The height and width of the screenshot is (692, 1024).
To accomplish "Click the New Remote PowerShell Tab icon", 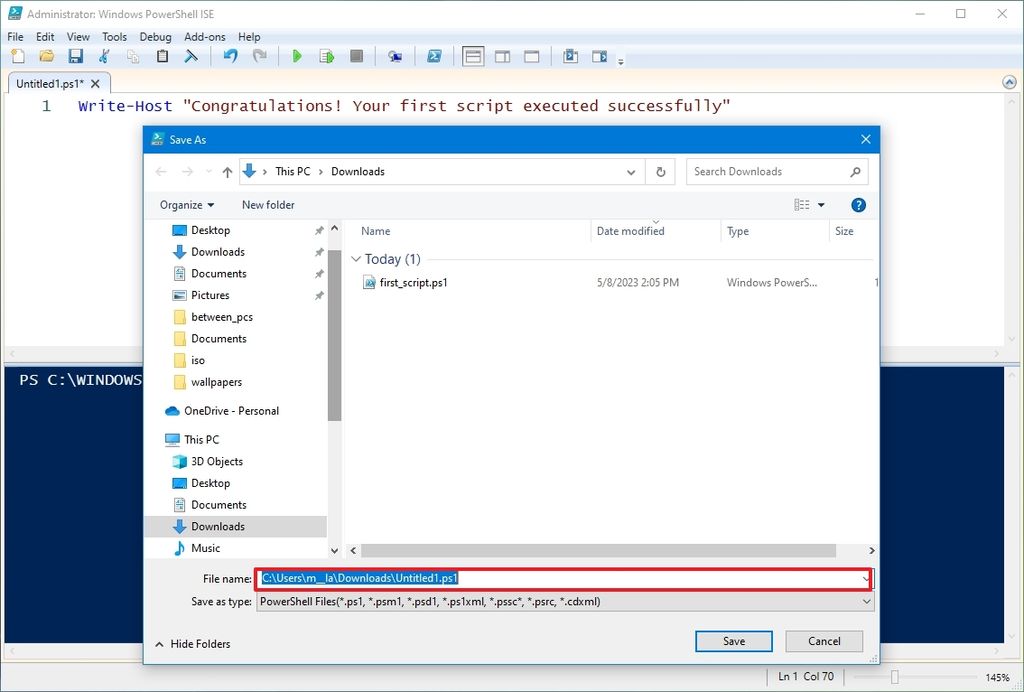I will (x=395, y=57).
